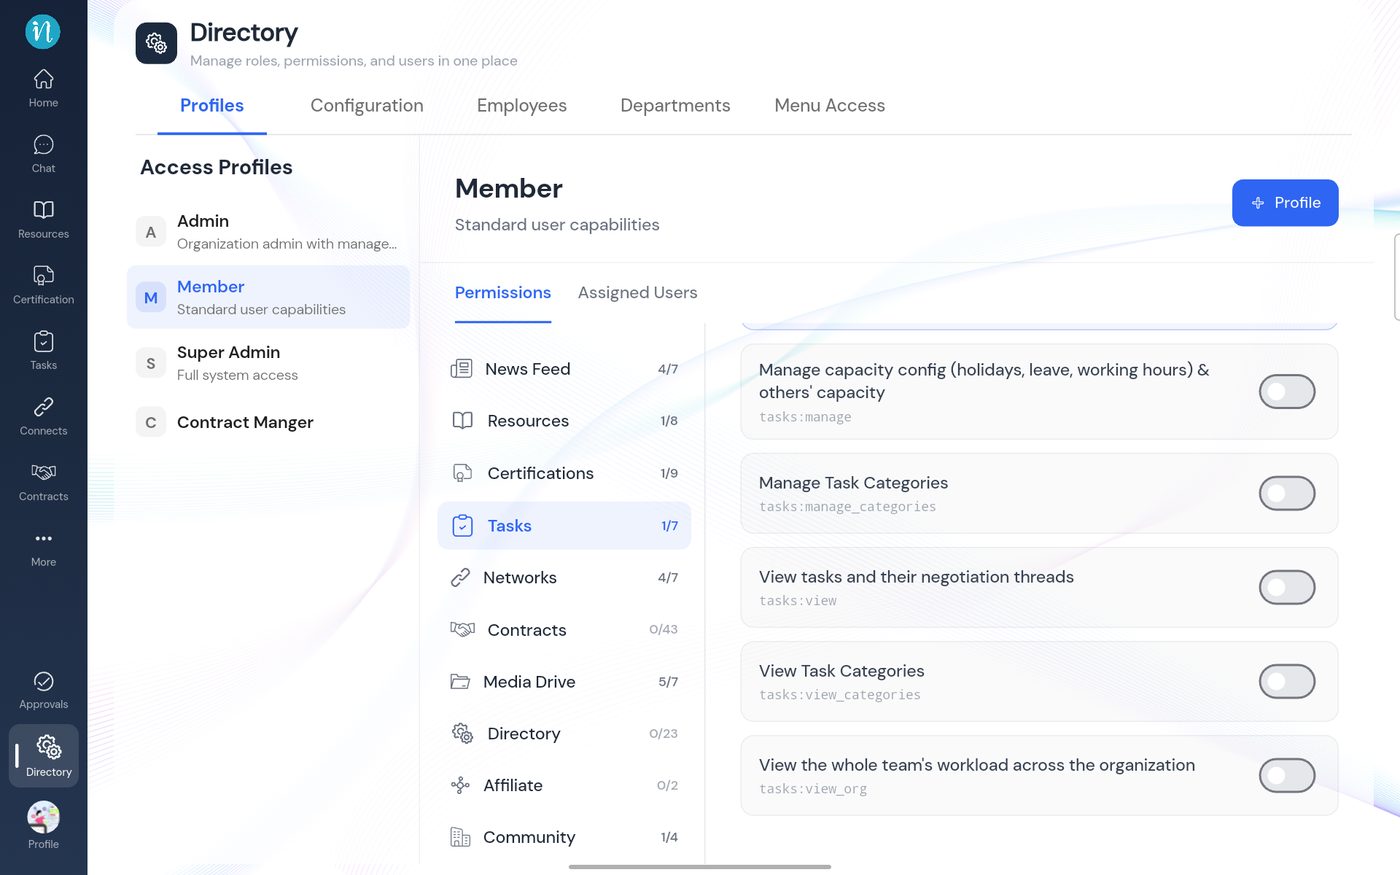This screenshot has width=1400, height=875.
Task: Switch to the Configuration tab
Action: pyautogui.click(x=367, y=105)
